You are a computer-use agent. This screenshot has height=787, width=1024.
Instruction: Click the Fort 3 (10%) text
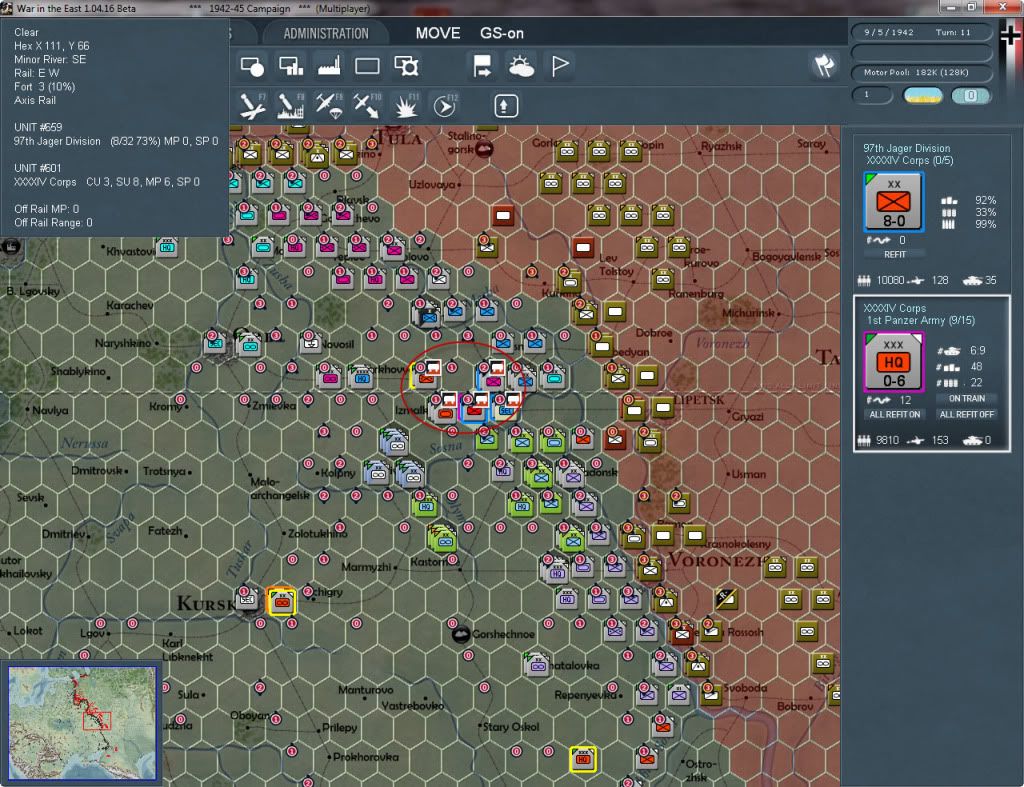tap(44, 87)
